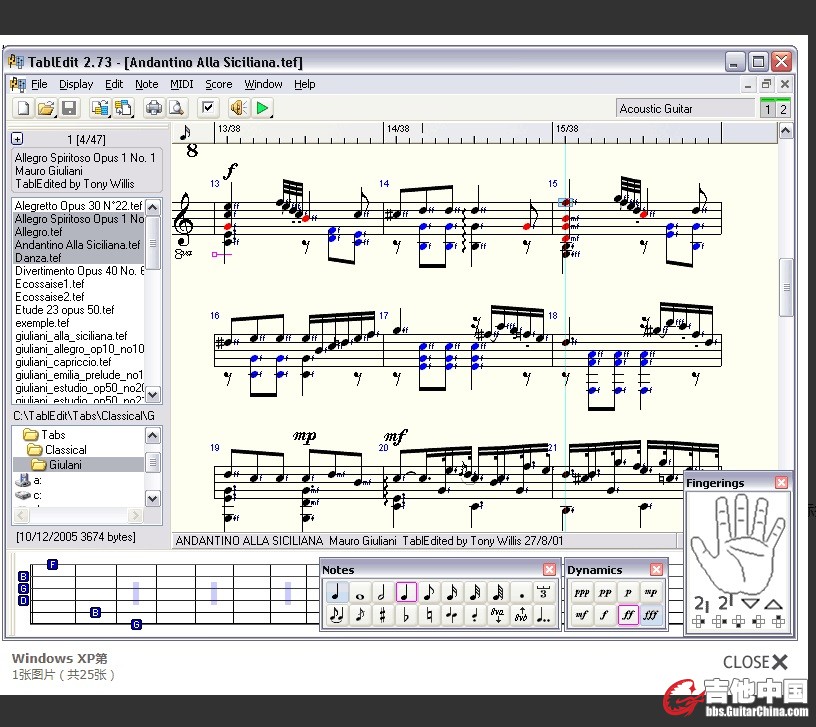Select the whole note in Notes palette

pyautogui.click(x=359, y=592)
